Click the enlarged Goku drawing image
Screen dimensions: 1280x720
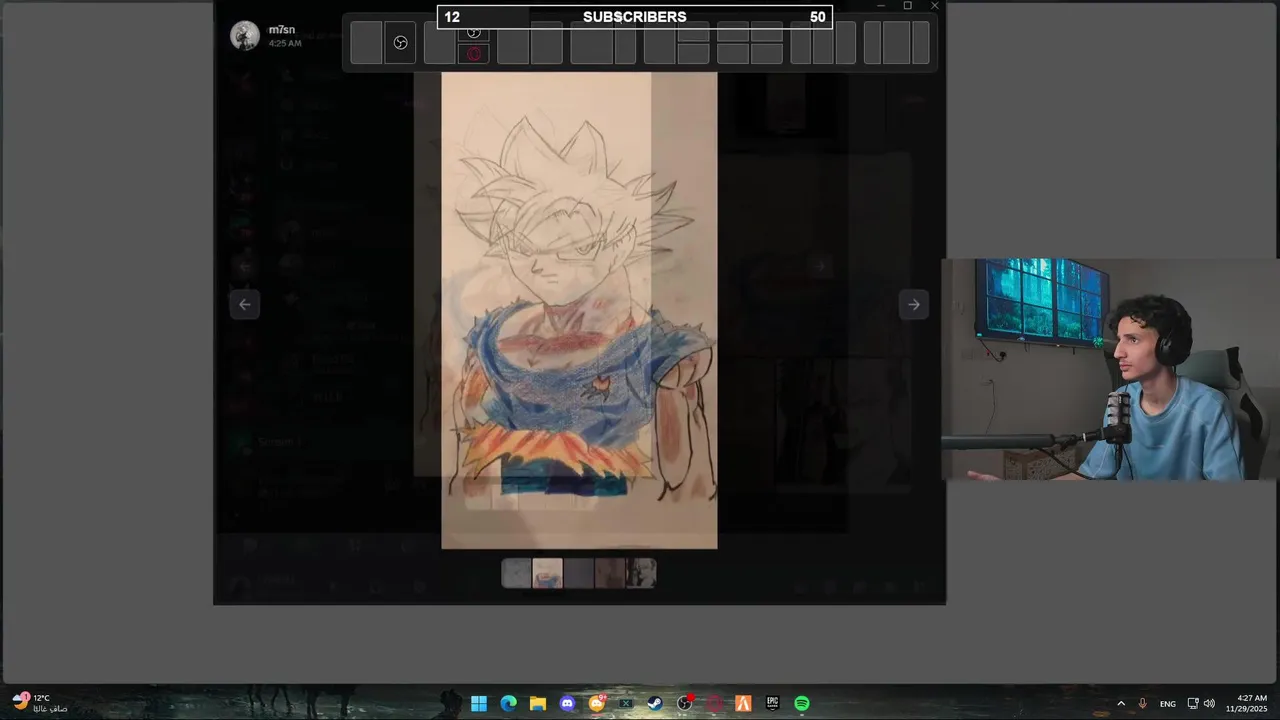[x=579, y=310]
